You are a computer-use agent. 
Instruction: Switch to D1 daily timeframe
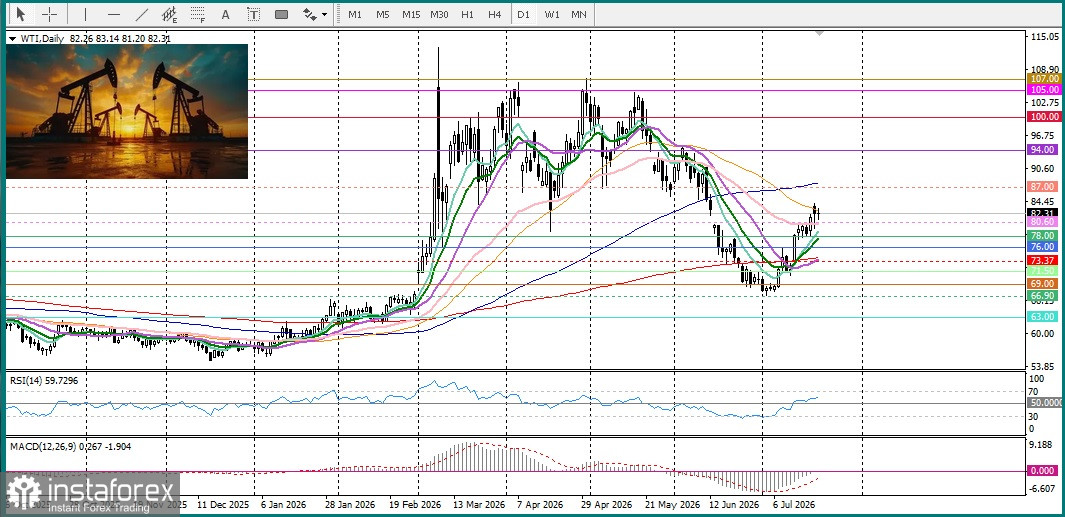tap(522, 14)
